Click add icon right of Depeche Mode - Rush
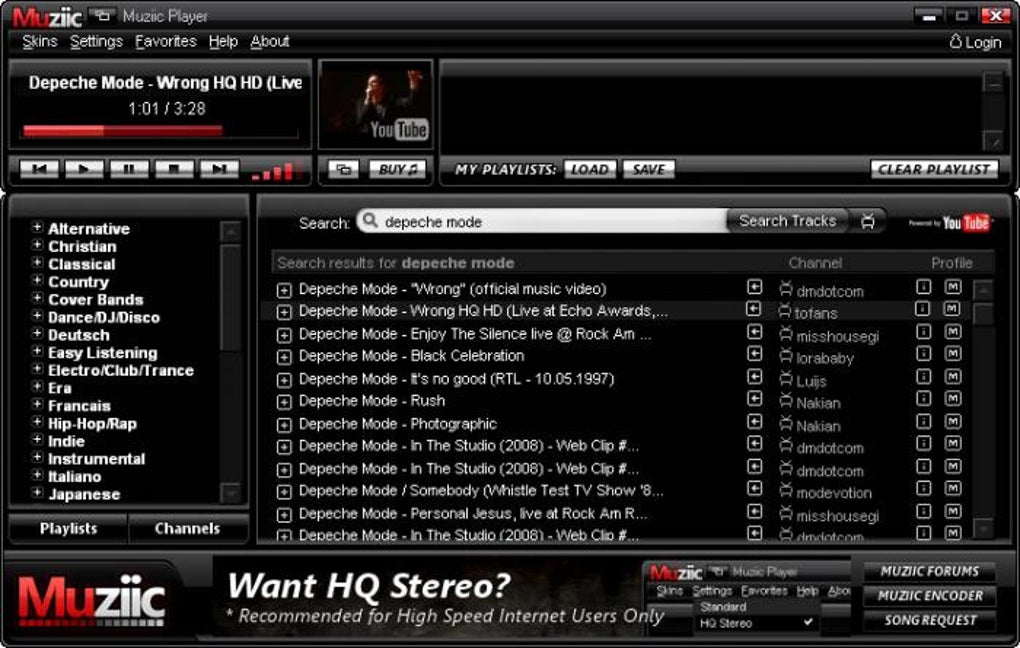The image size is (1020, 648). 754,399
